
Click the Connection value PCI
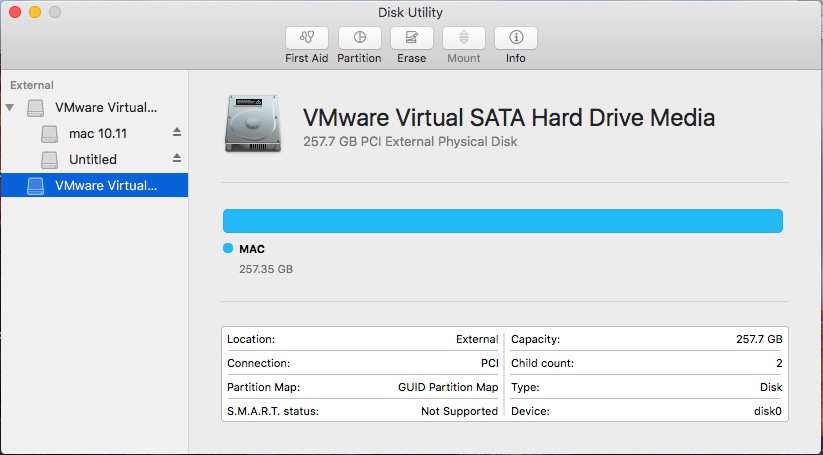tap(490, 363)
